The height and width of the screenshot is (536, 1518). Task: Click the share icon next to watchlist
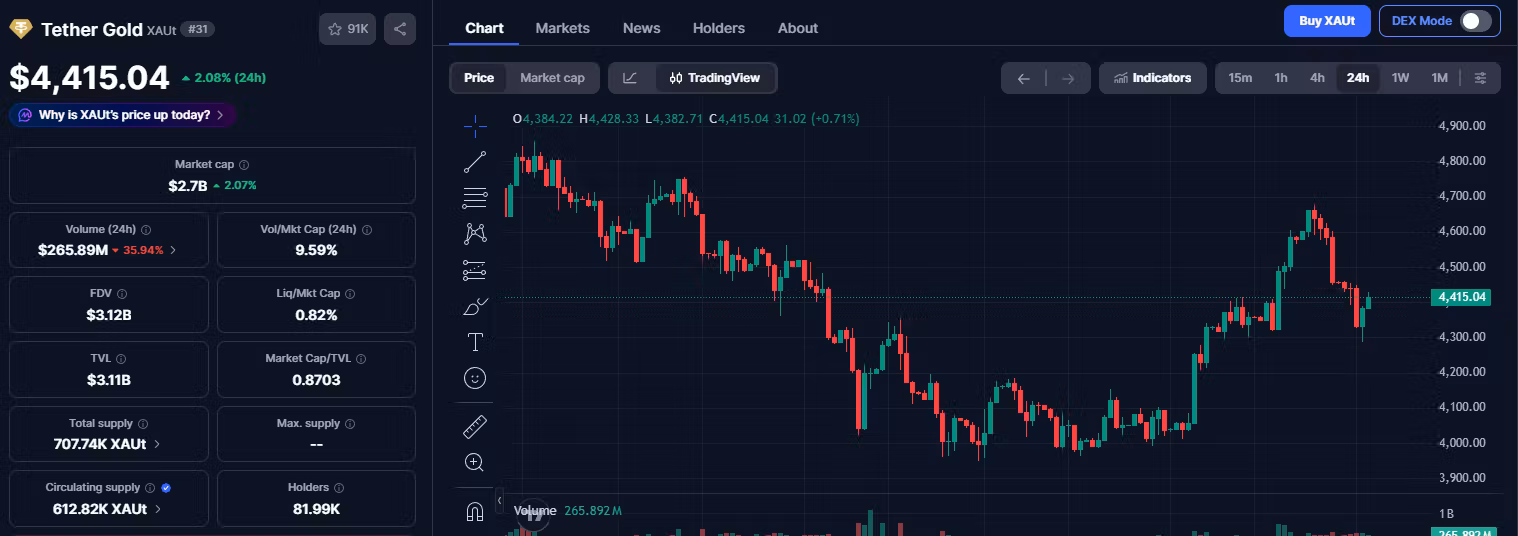point(400,29)
